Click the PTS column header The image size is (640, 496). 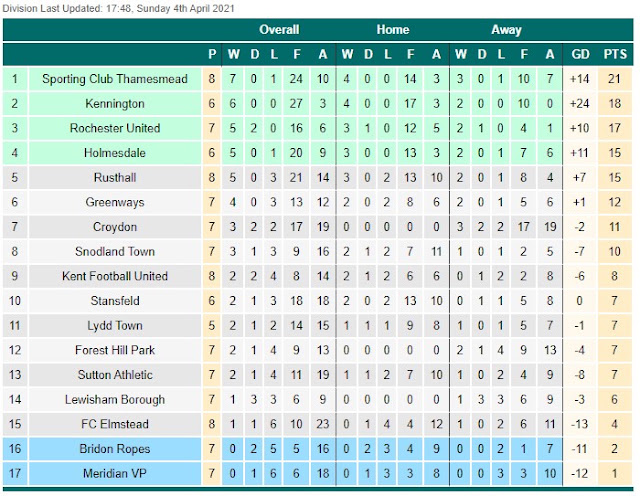point(615,54)
